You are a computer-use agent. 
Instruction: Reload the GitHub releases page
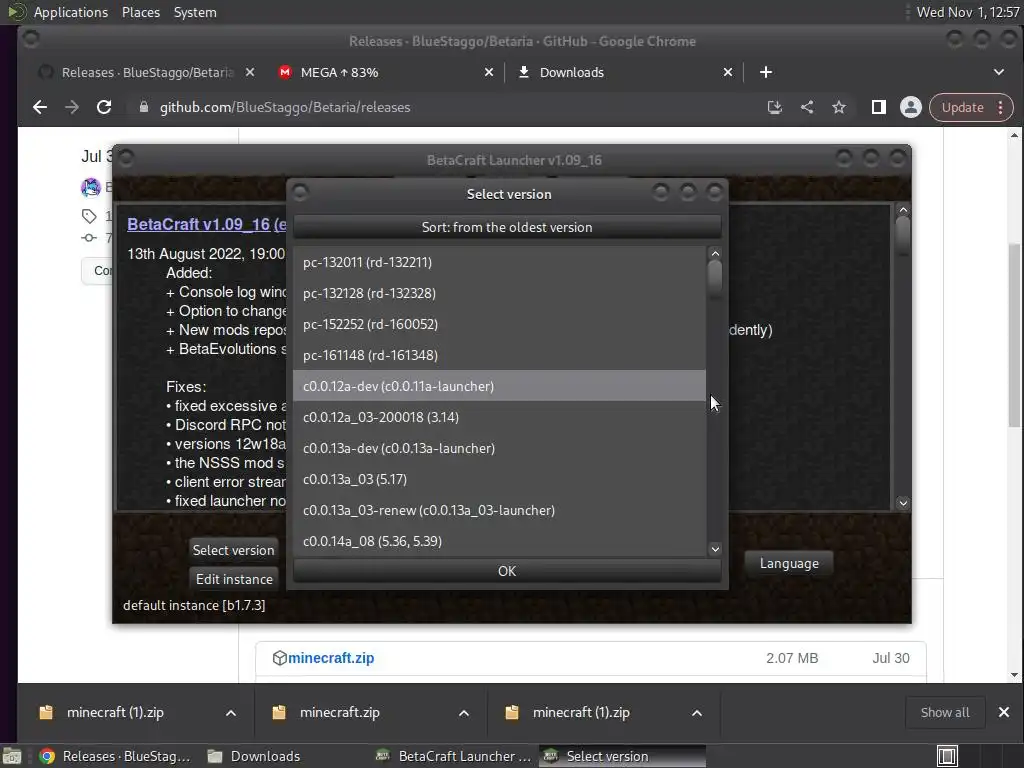(104, 107)
